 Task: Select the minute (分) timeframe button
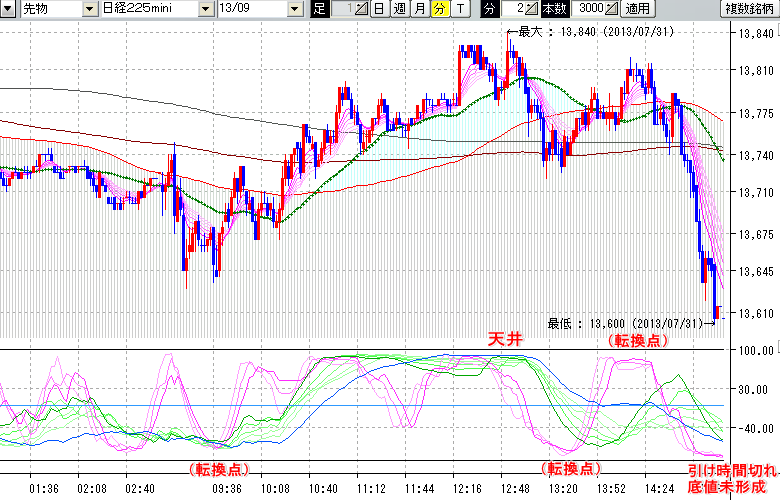pyautogui.click(x=439, y=9)
